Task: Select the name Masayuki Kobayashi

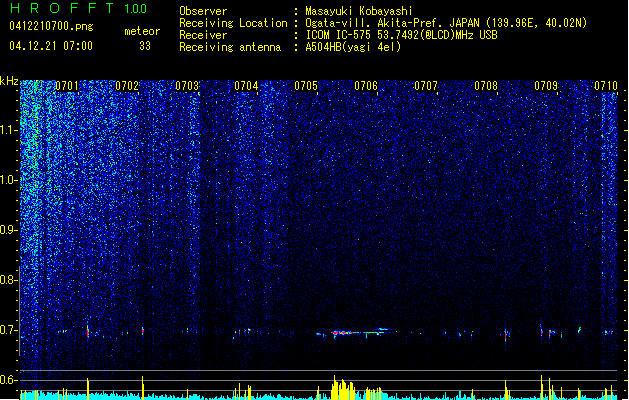Action: click(359, 11)
